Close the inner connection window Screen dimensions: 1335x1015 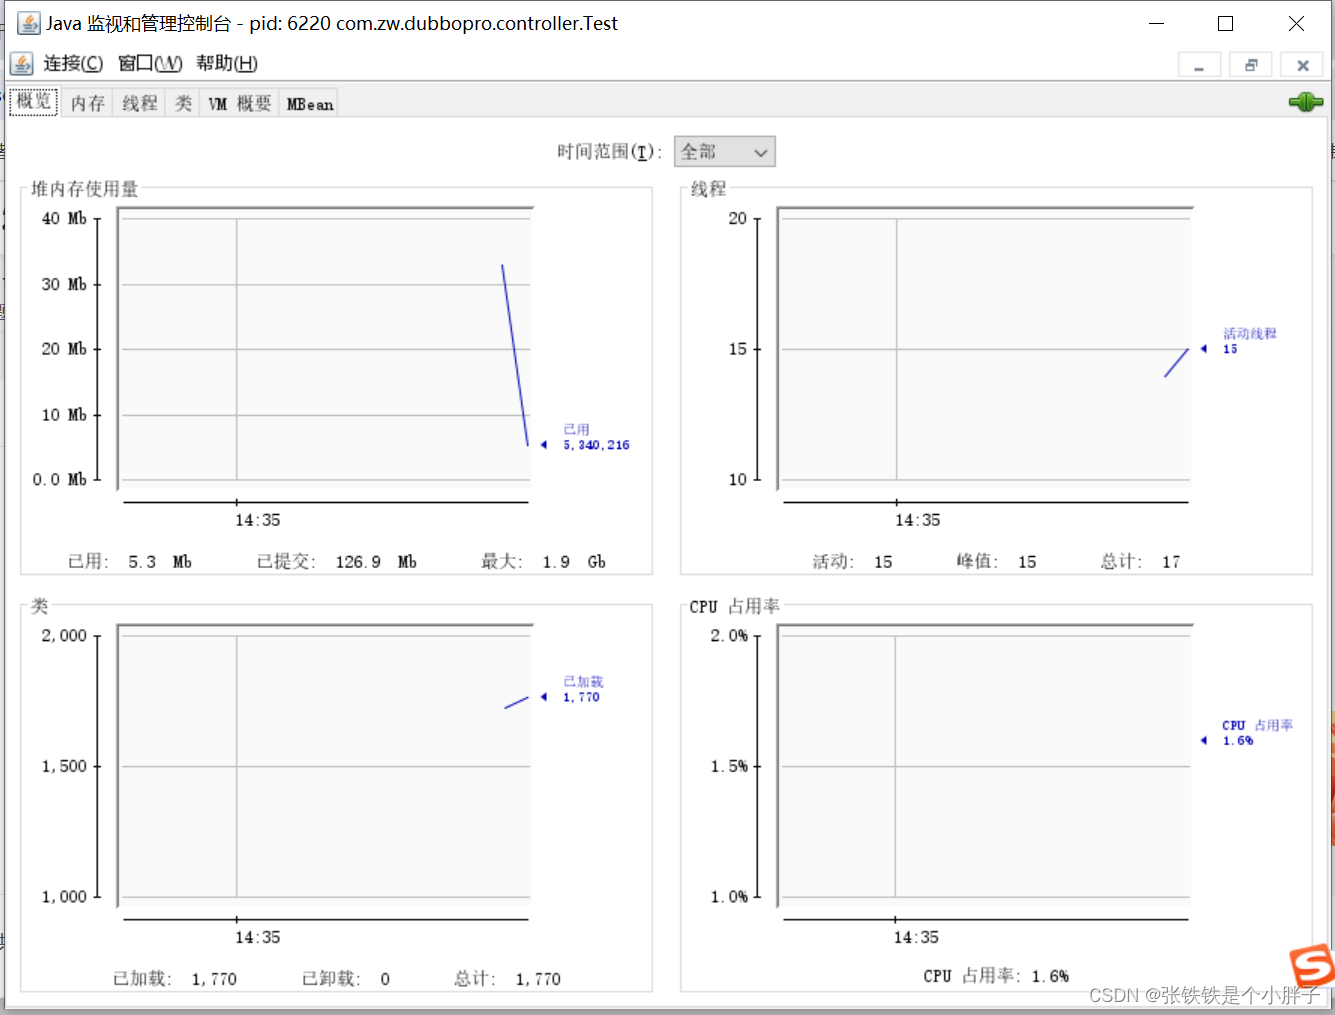(x=1303, y=65)
